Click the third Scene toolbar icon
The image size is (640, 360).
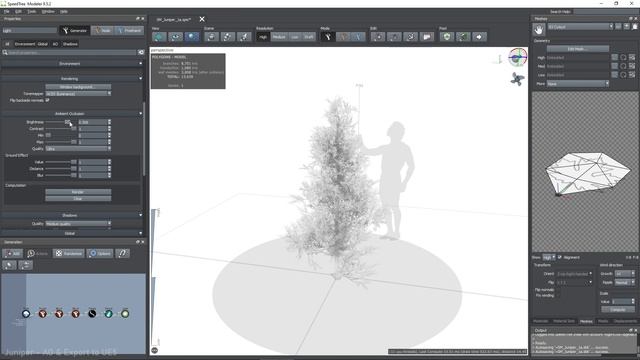pyautogui.click(x=244, y=37)
